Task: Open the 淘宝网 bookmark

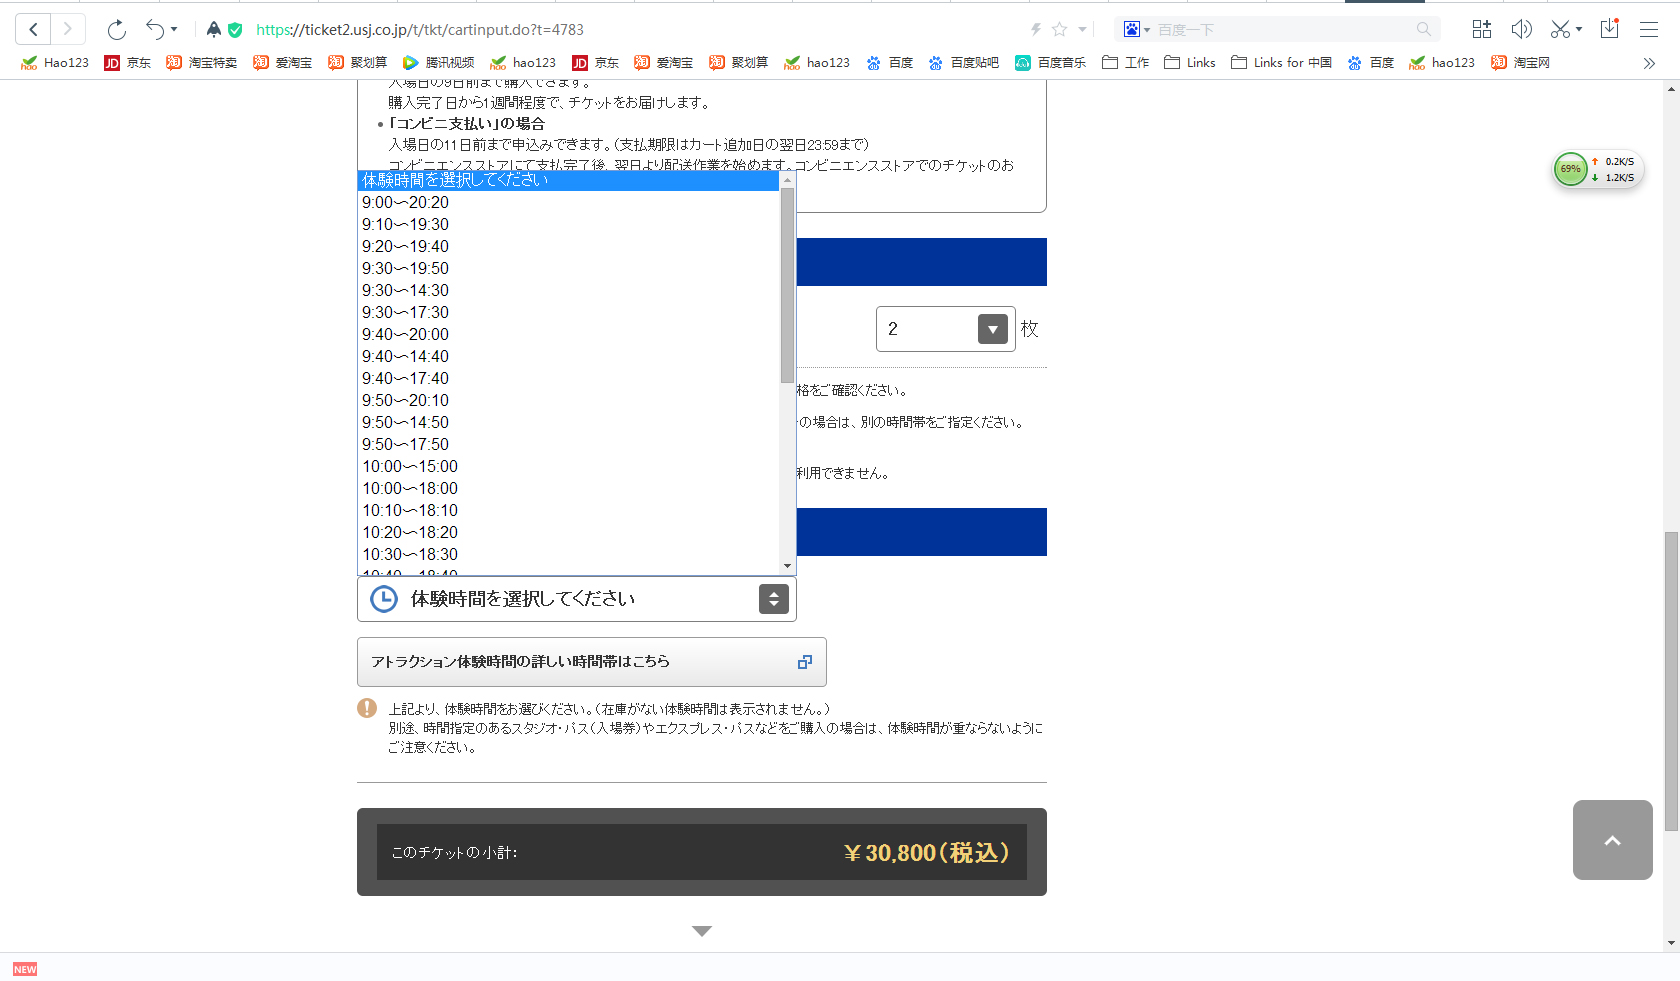Action: tap(1521, 63)
